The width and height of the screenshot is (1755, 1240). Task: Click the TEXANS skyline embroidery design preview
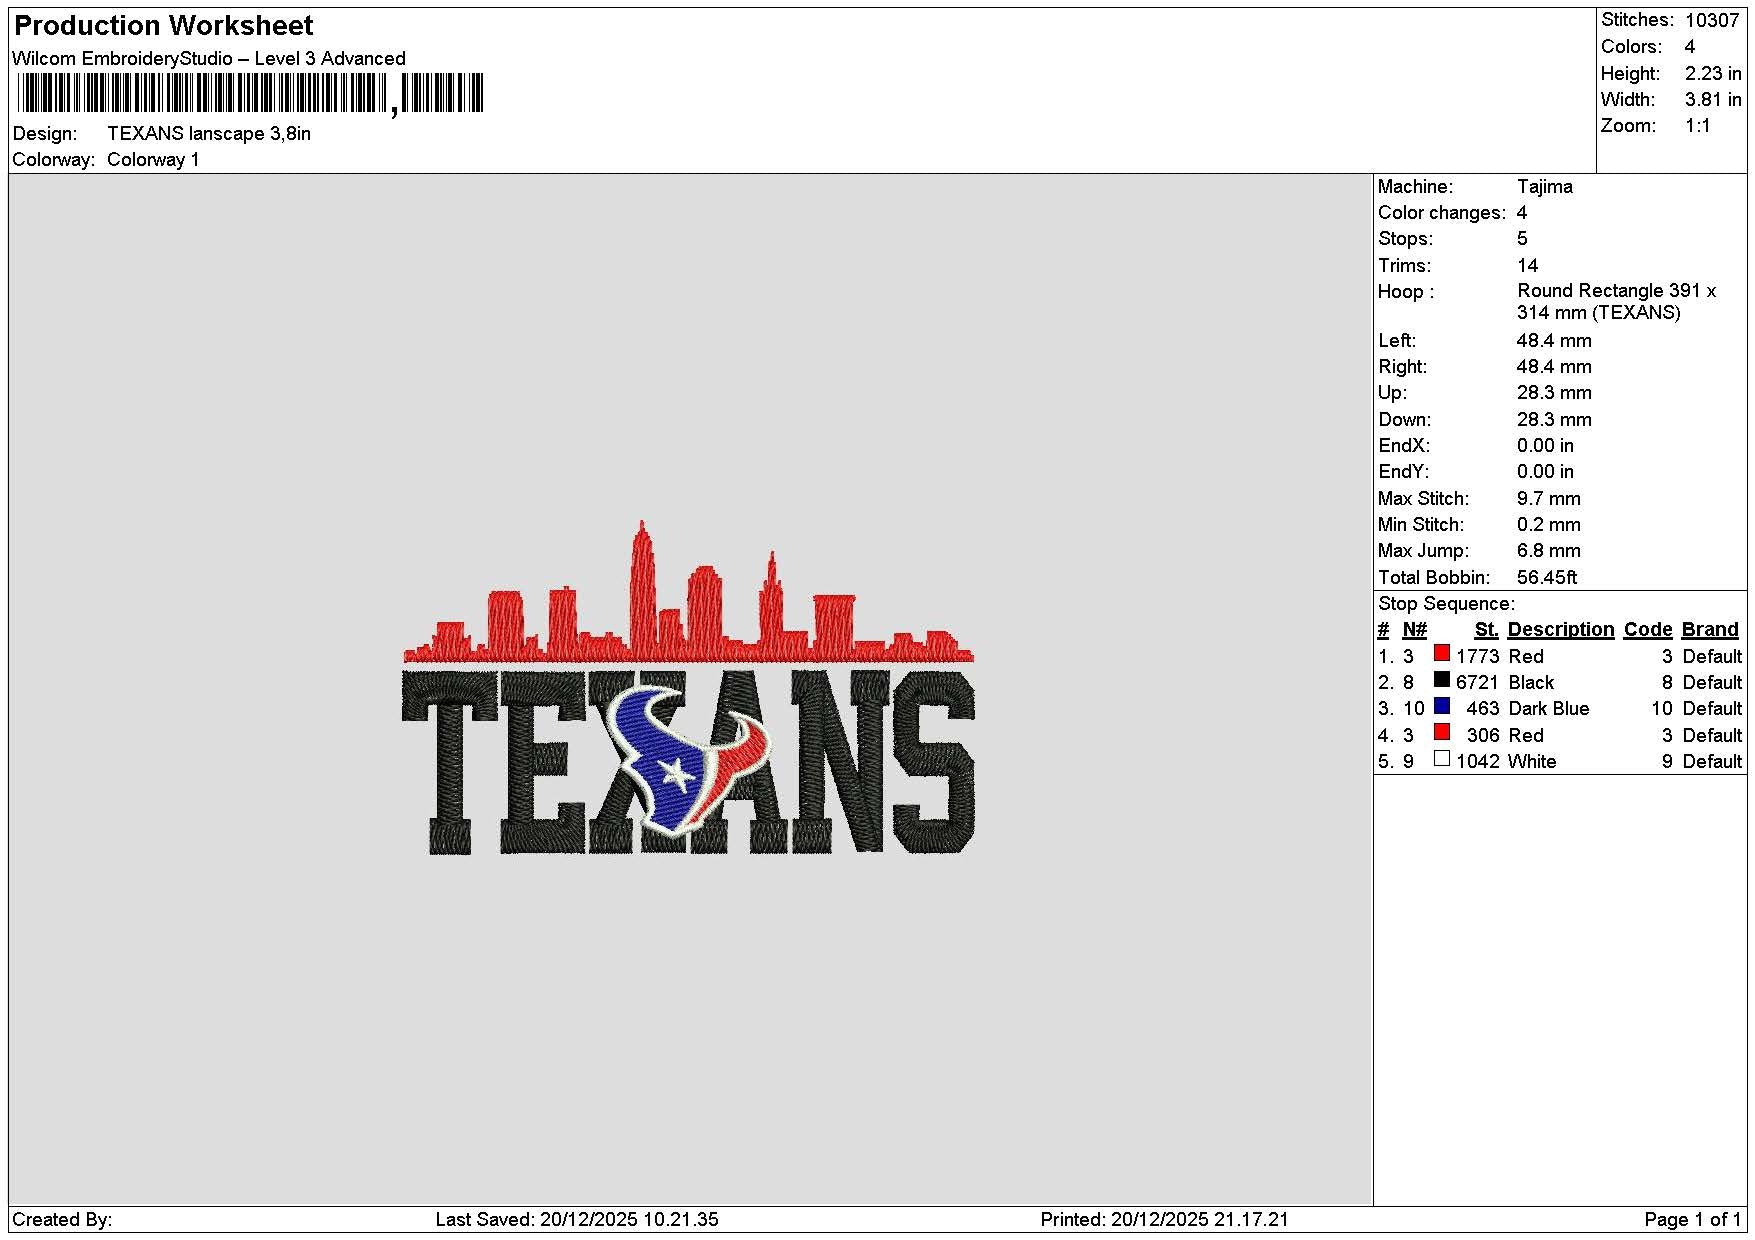click(x=688, y=688)
